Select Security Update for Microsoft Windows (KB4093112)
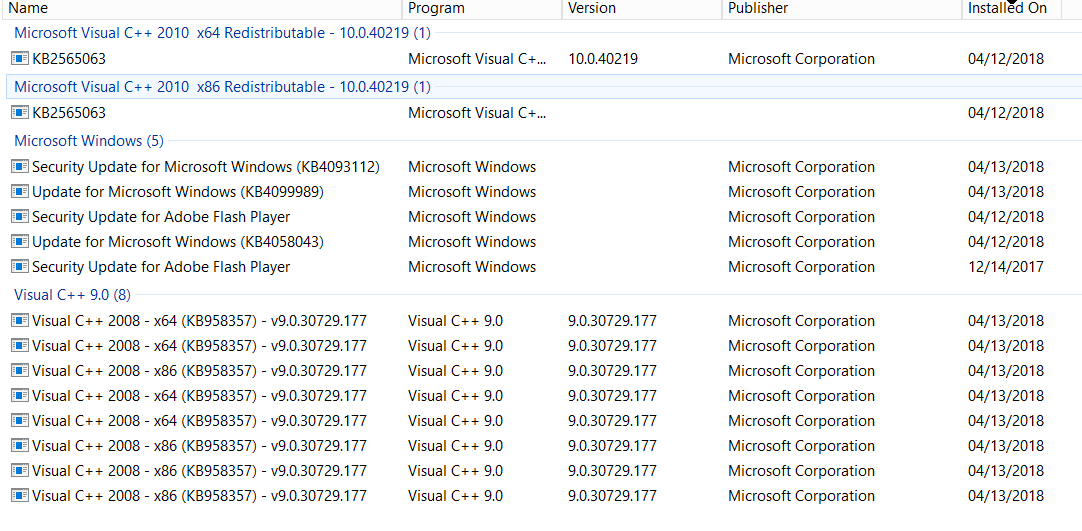Image resolution: width=1082 pixels, height=531 pixels. (206, 167)
